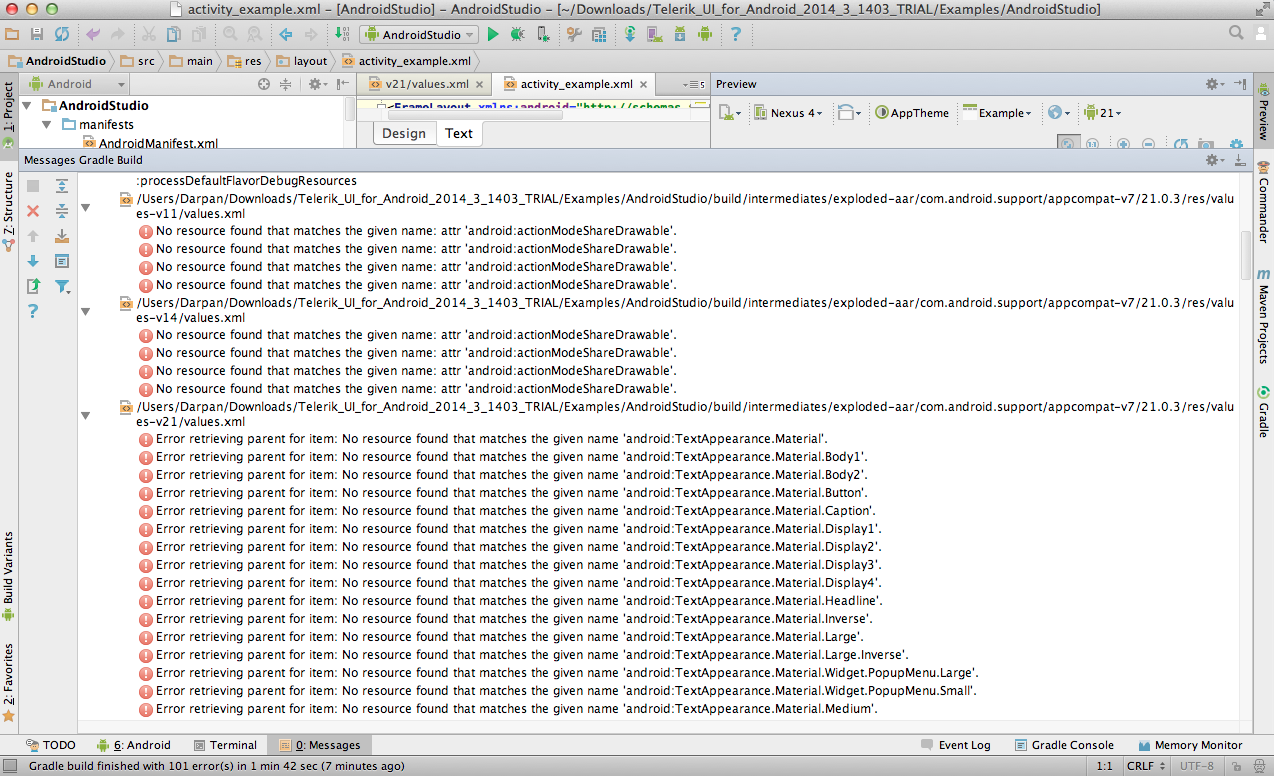Screen dimensions: 1274x776
Task: Click the filter messages funnel icon
Action: 62,286
